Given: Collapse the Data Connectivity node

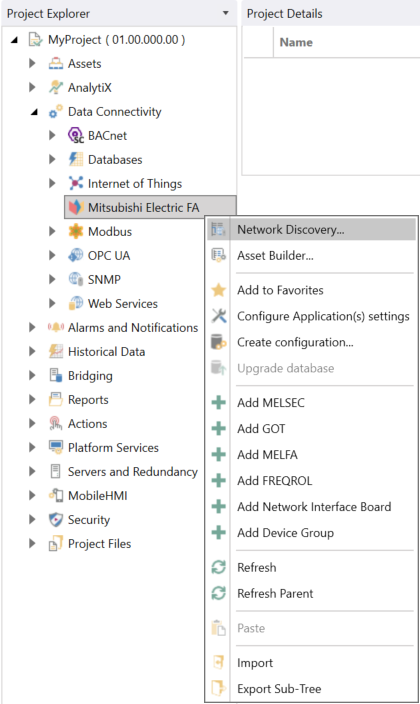Looking at the screenshot, I should pyautogui.click(x=34, y=112).
